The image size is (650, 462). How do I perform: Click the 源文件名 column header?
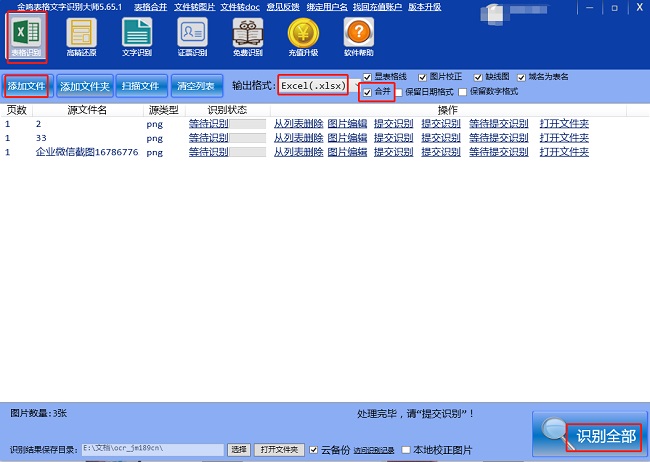coord(87,110)
